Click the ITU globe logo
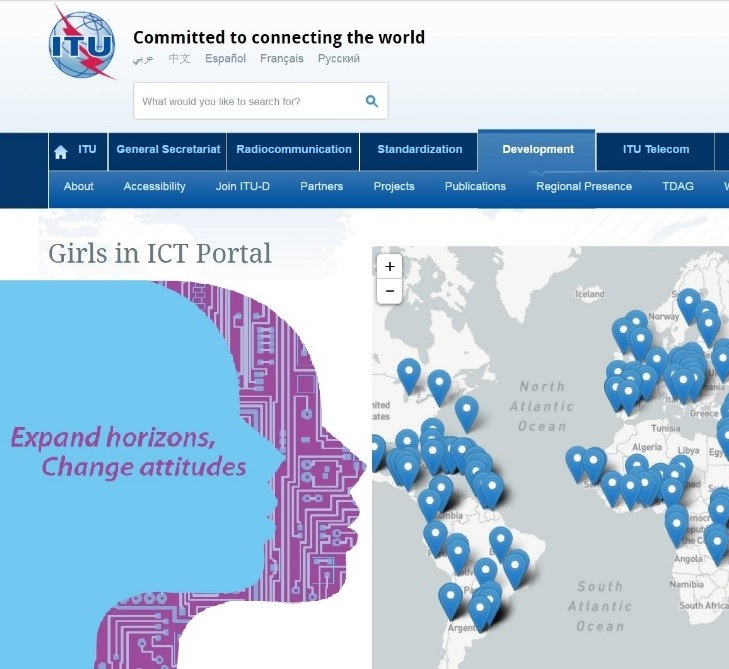The image size is (729, 669). coord(82,43)
